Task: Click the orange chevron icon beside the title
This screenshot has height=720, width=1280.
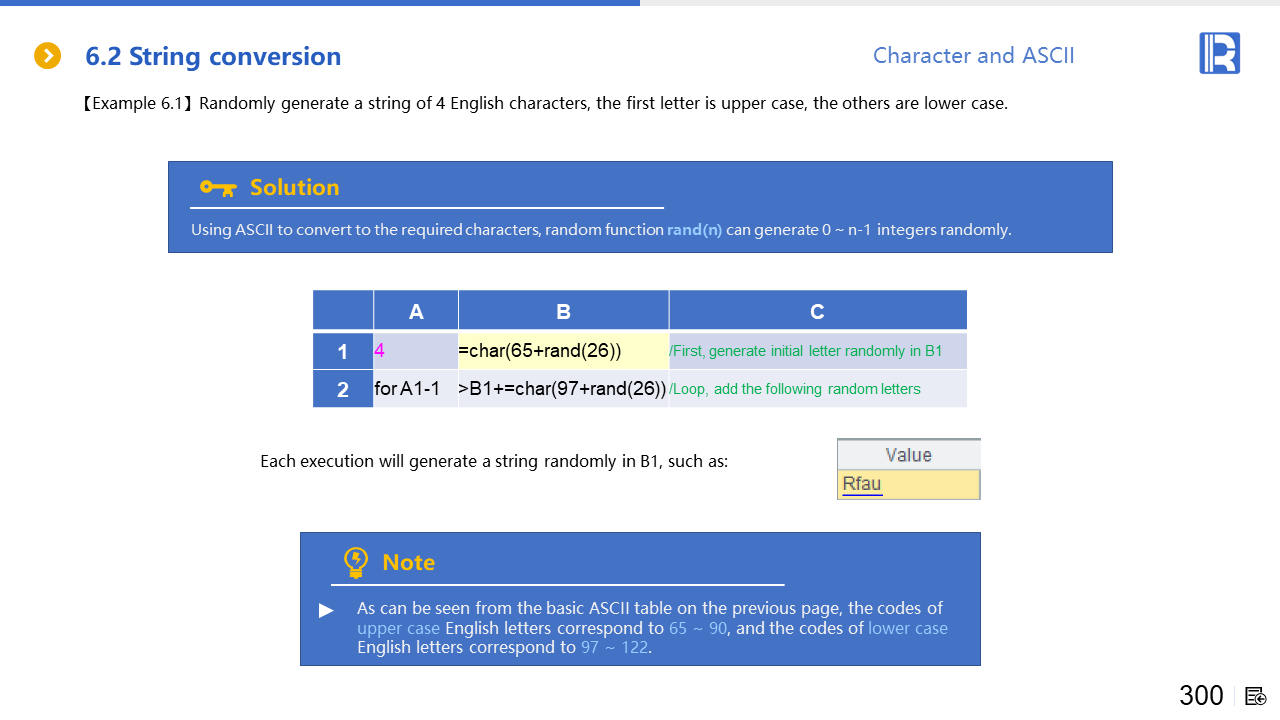Action: [x=47, y=56]
